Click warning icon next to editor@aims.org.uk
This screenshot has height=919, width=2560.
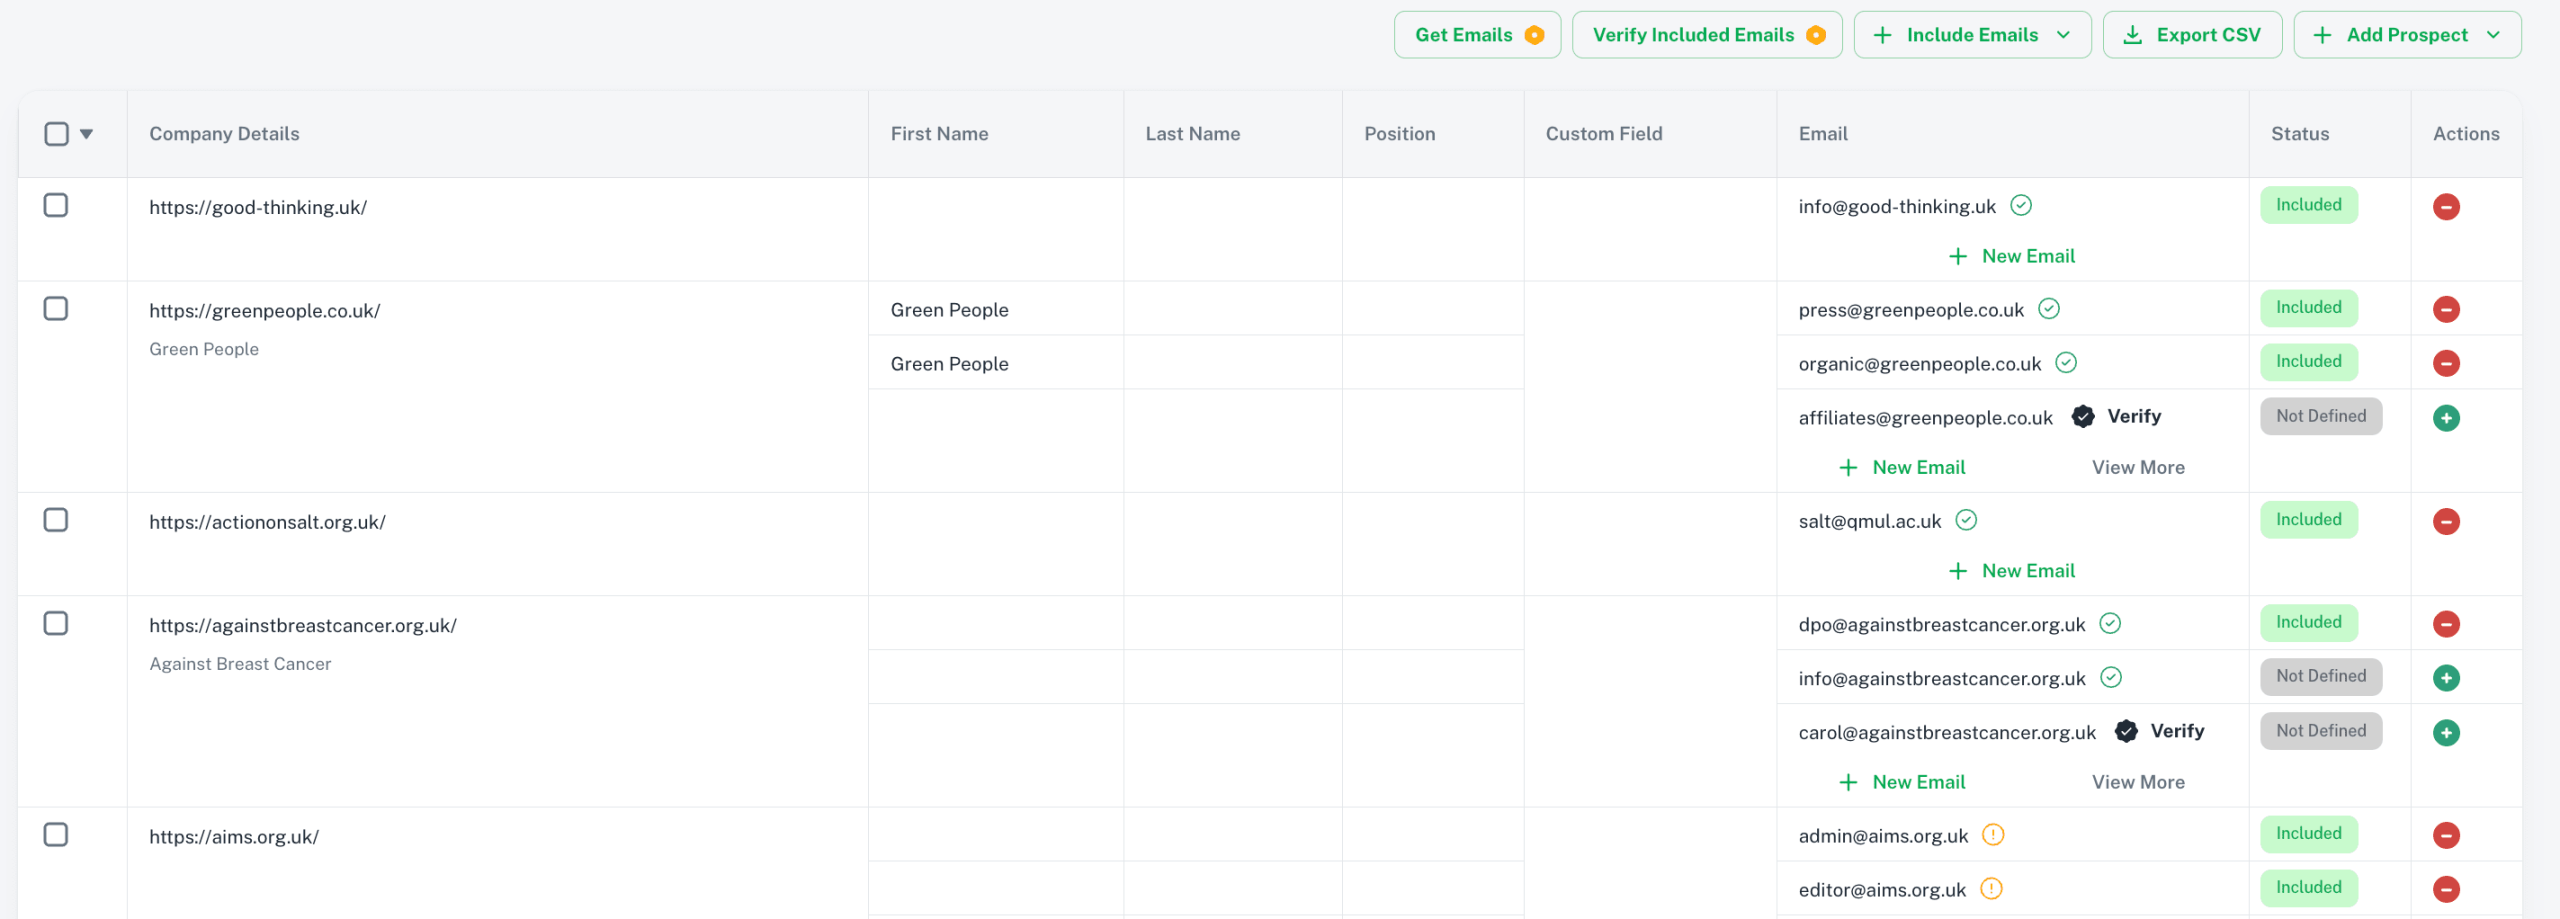(1990, 889)
